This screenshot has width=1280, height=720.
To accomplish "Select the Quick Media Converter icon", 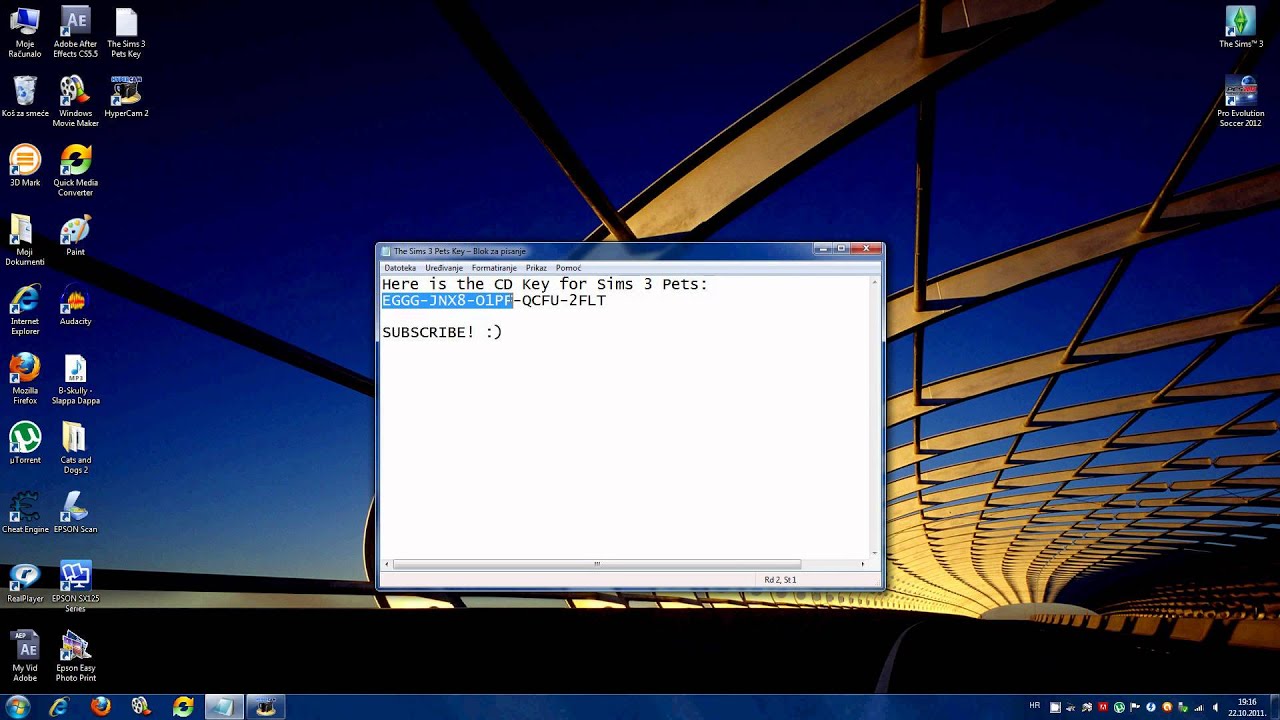I will click(75, 161).
